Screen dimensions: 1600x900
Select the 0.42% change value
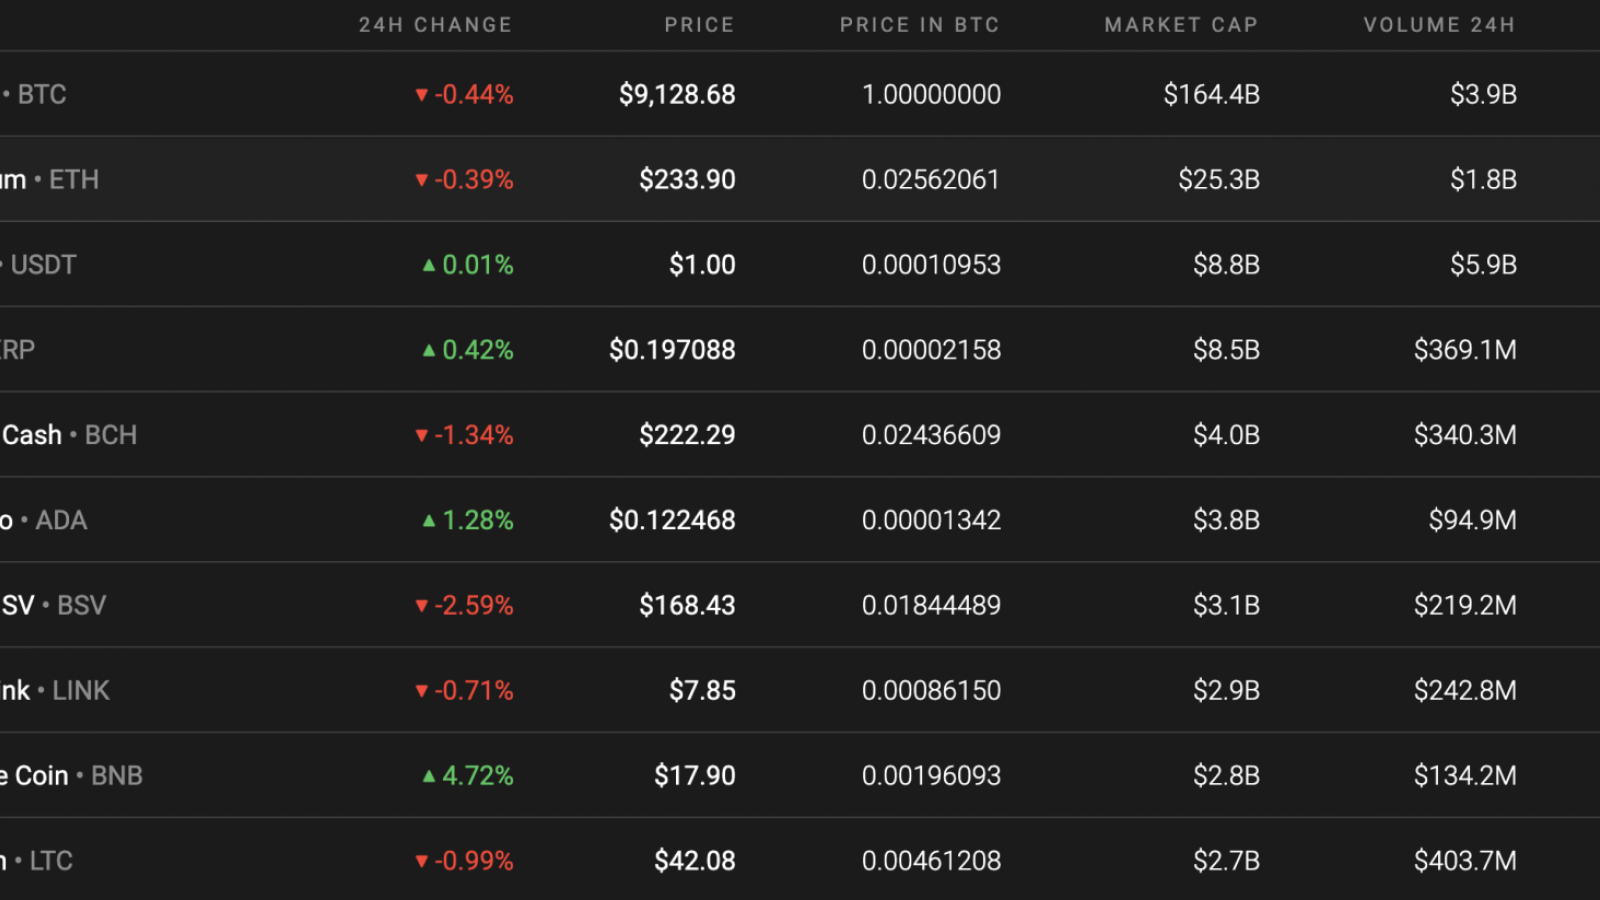tap(468, 349)
